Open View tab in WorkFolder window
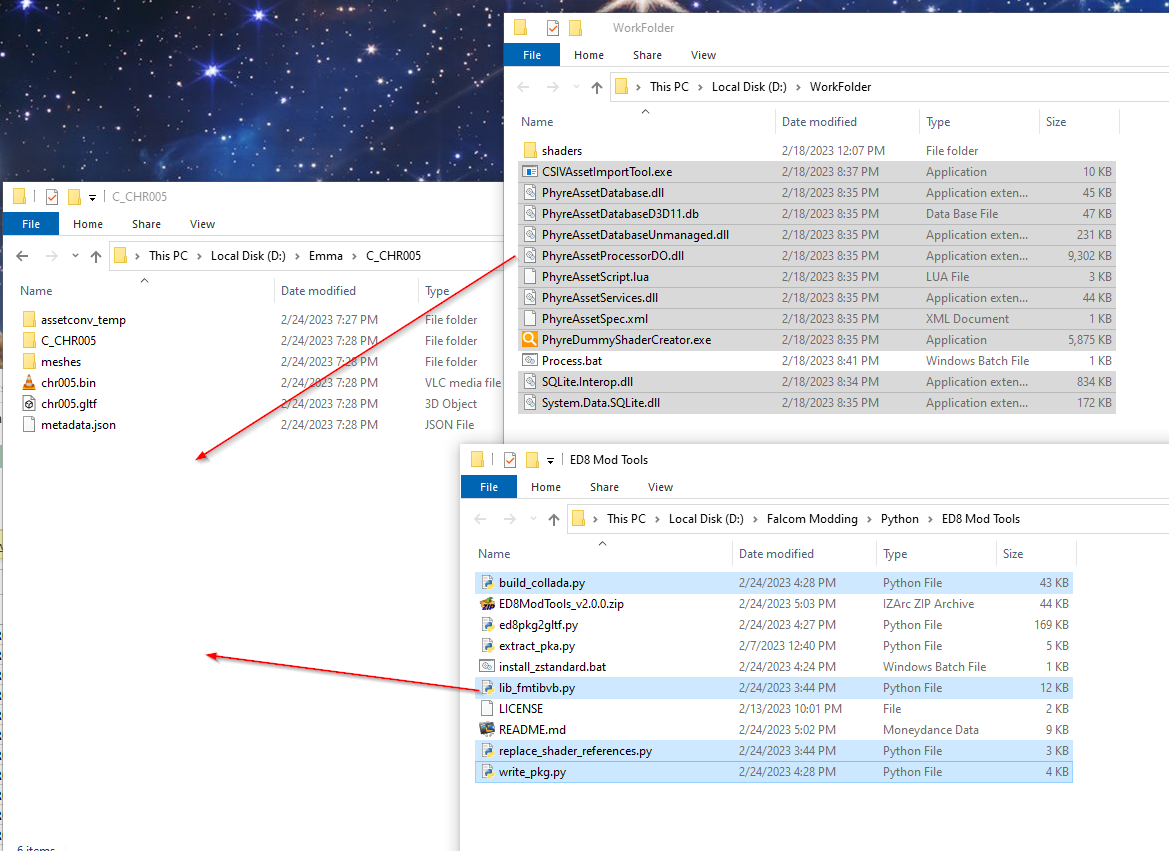Image resolution: width=1169 pixels, height=851 pixels. pos(703,55)
